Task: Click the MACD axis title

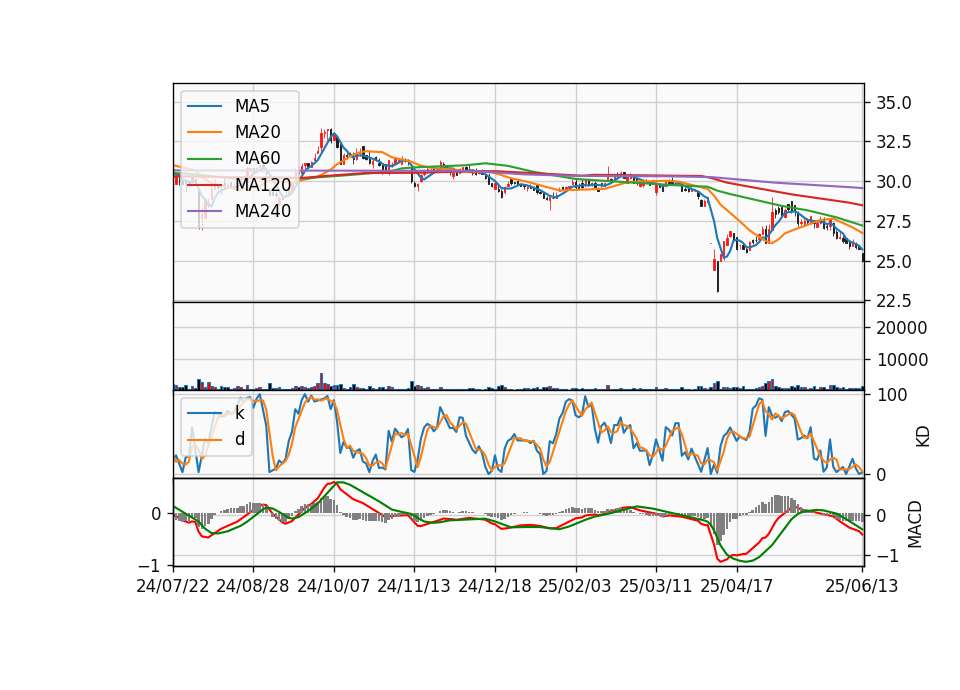Action: 914,524
